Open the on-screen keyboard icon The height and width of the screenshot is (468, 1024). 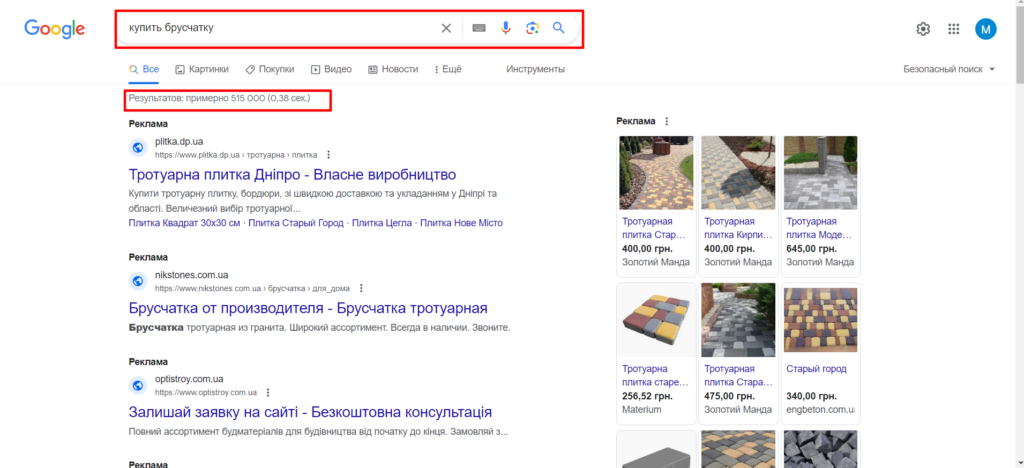pyautogui.click(x=479, y=28)
